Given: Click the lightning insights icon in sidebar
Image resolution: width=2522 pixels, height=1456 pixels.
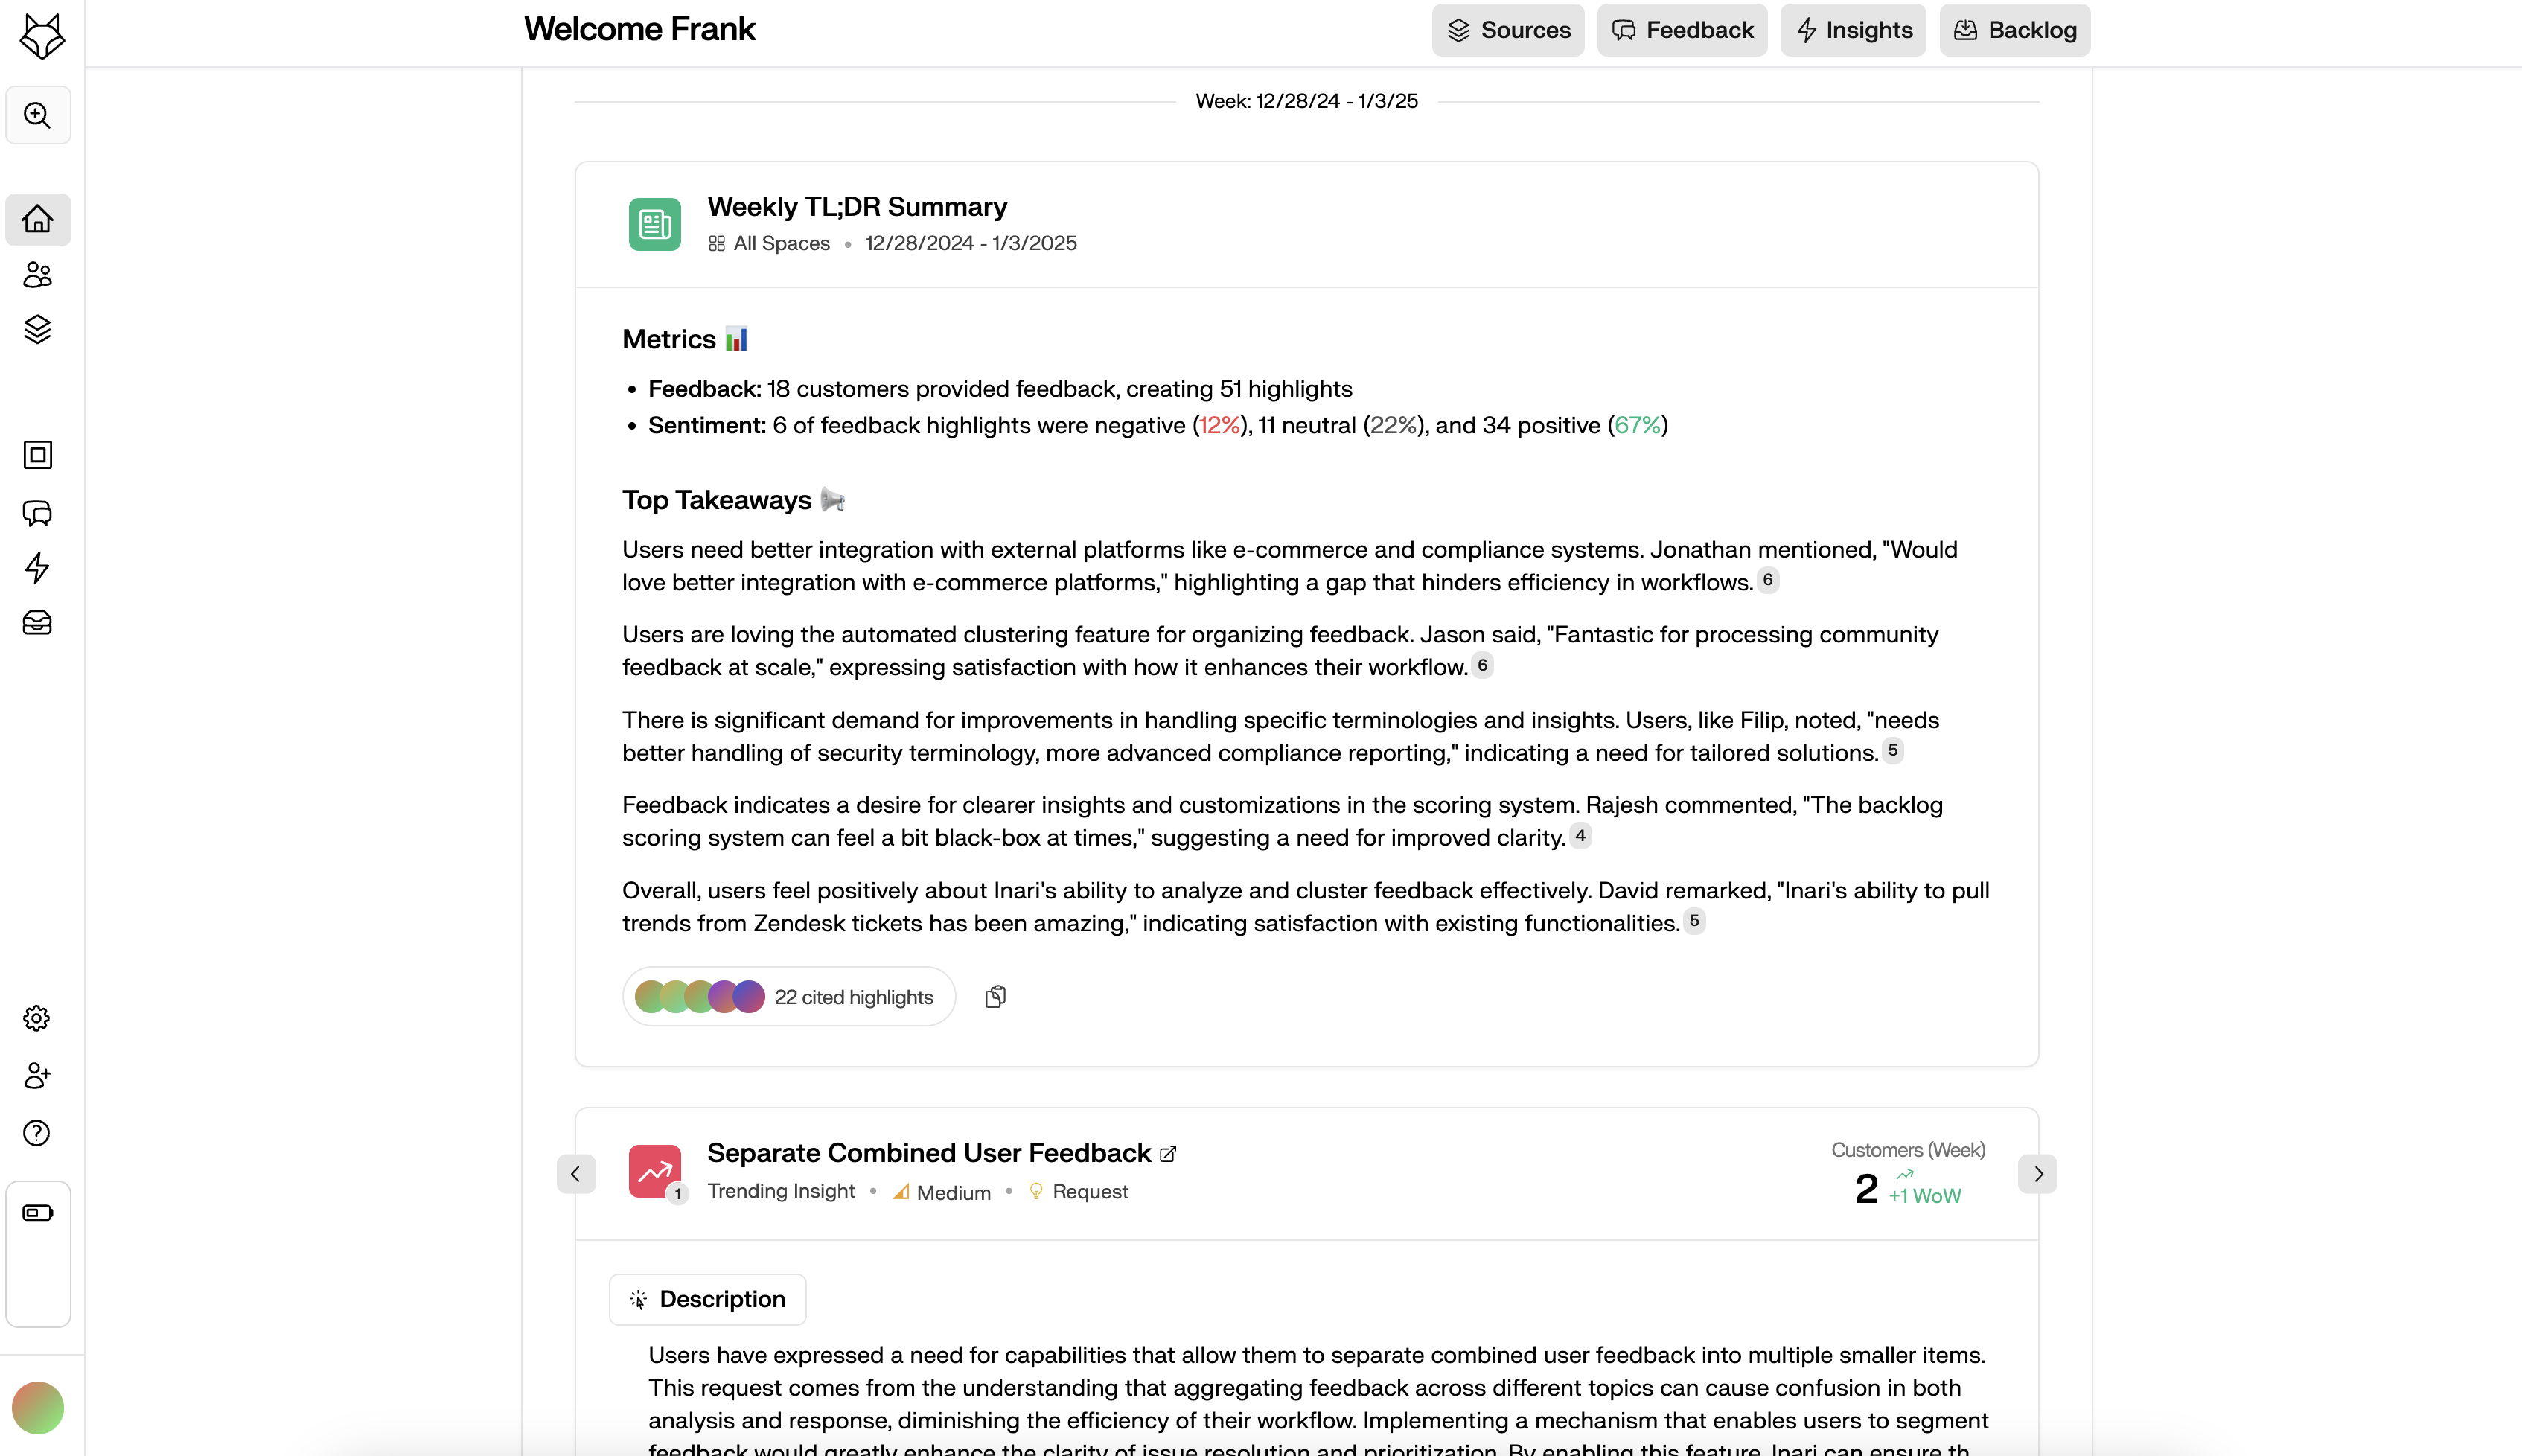Looking at the screenshot, I should pos(38,568).
